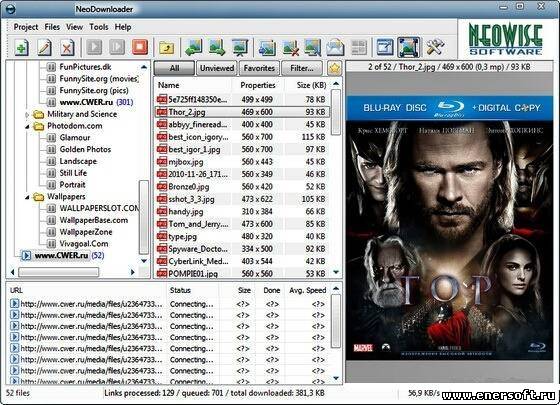Image resolution: width=560 pixels, height=405 pixels.
Task: Click the wrench and hammer settings icon
Action: point(435,47)
